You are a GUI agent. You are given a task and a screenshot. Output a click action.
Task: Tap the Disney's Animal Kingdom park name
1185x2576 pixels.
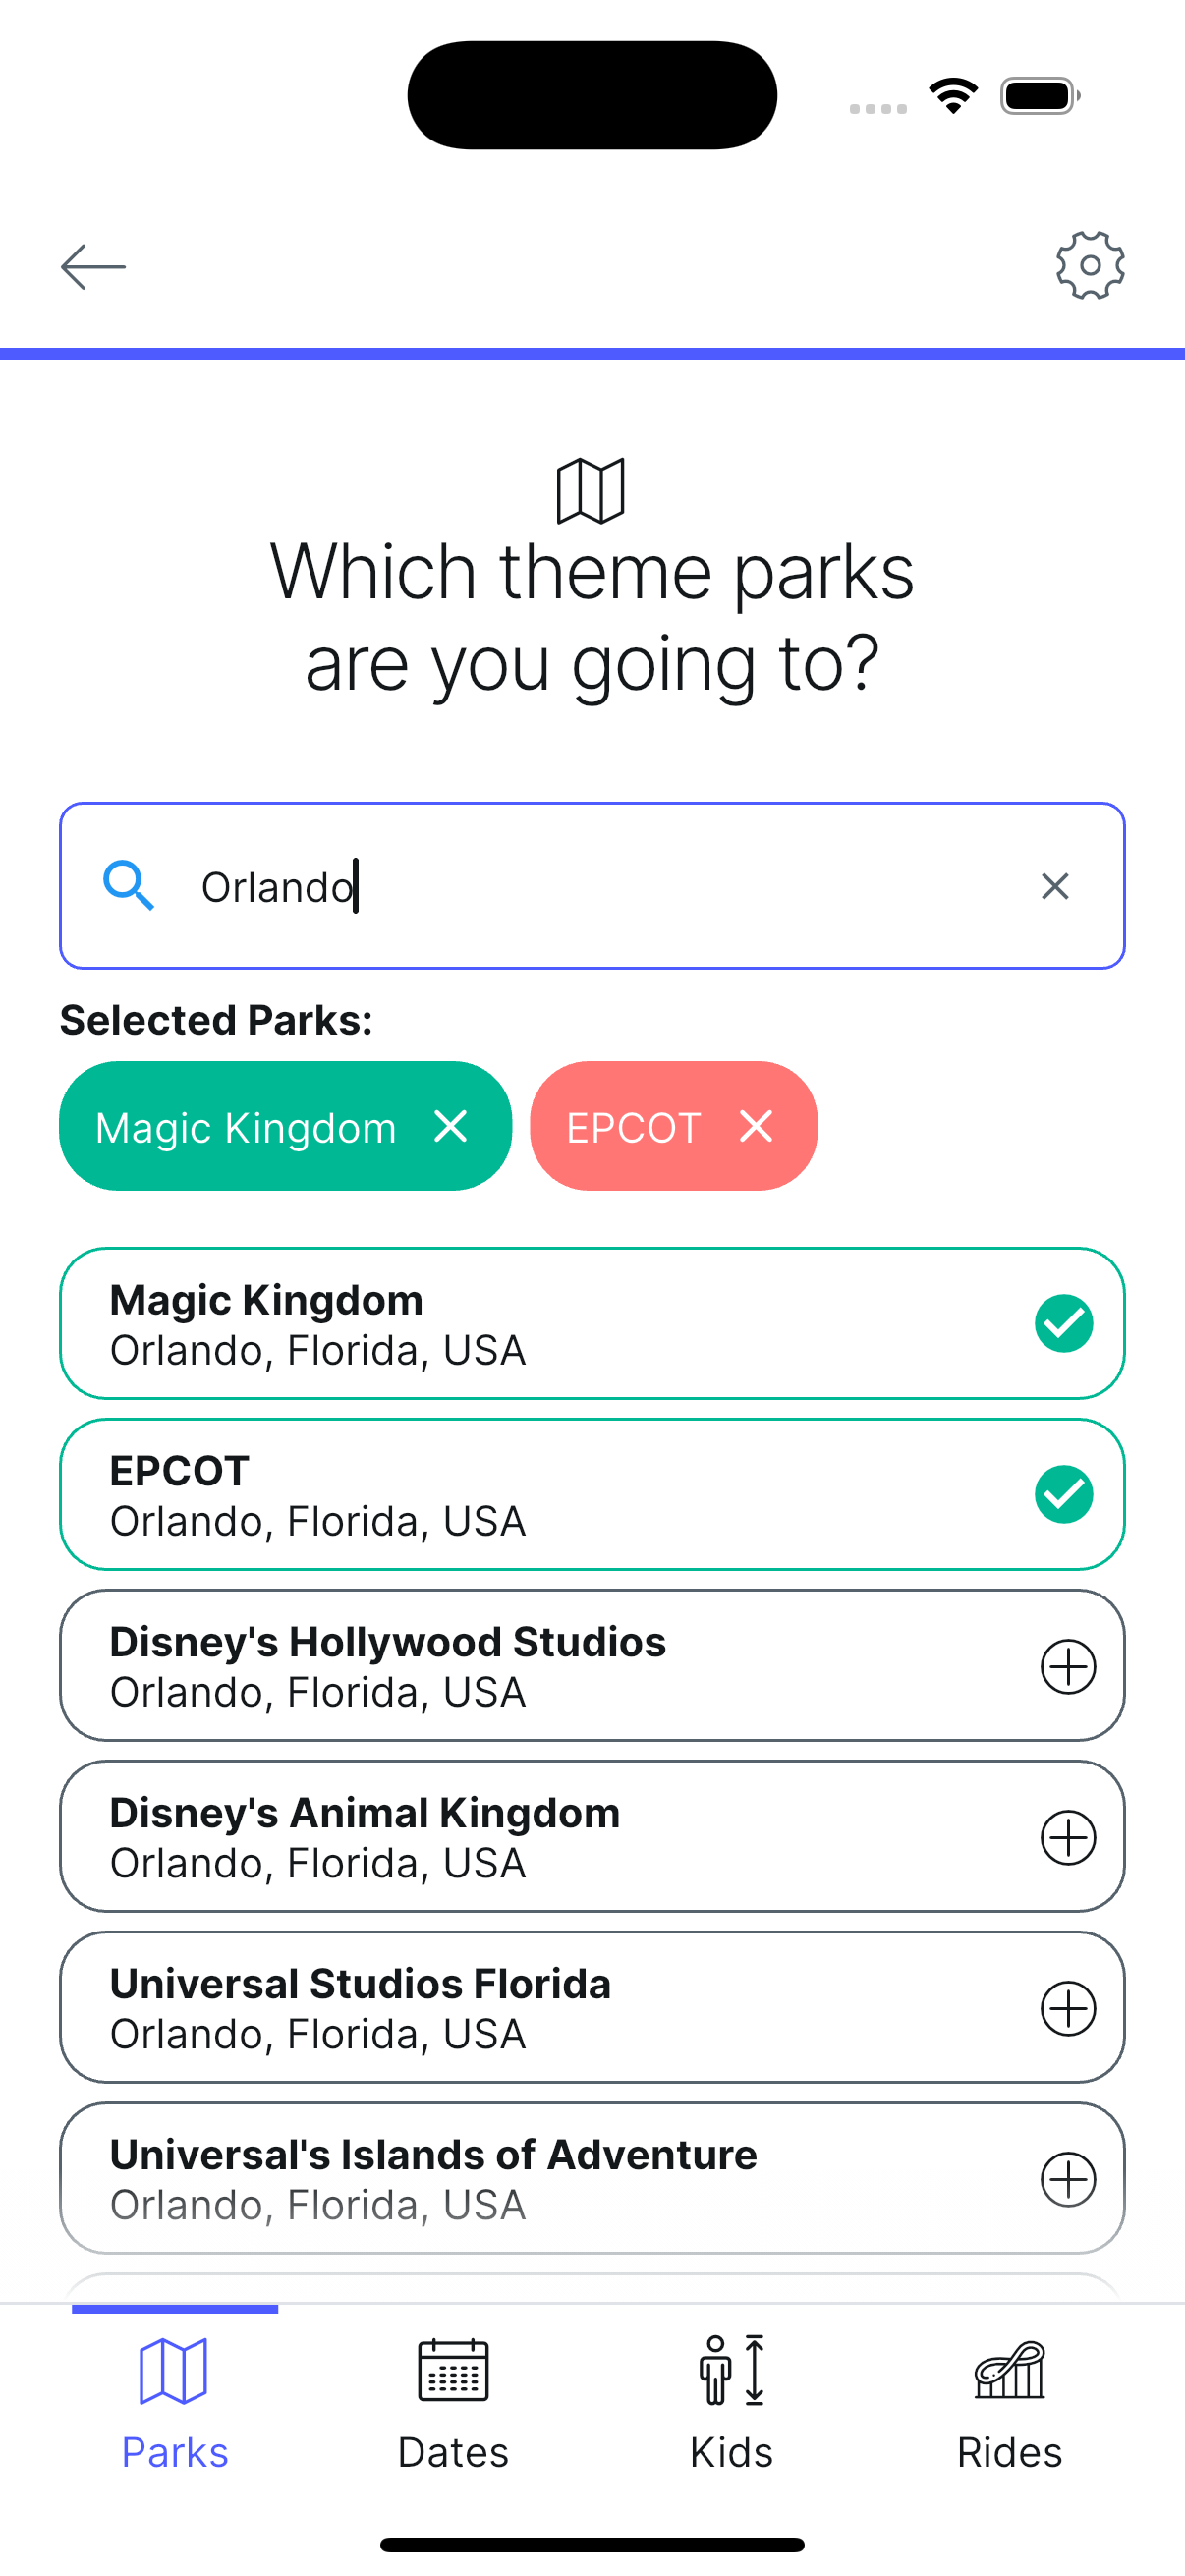pos(365,1813)
